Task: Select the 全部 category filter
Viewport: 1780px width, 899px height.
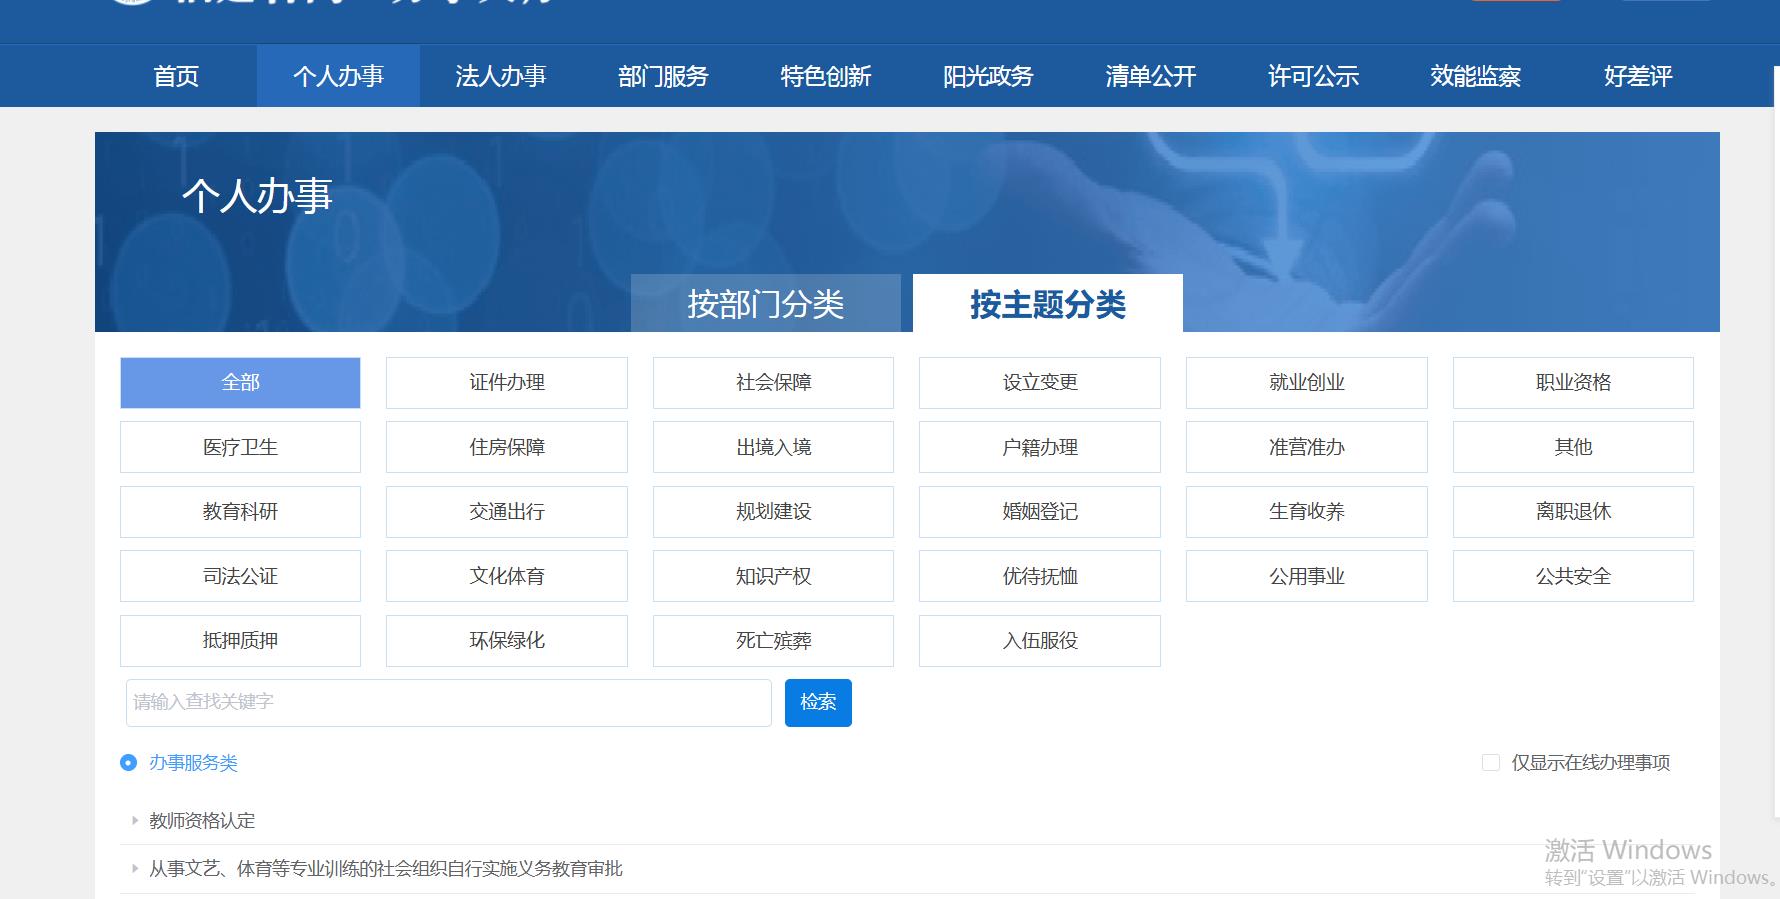Action: [x=240, y=383]
